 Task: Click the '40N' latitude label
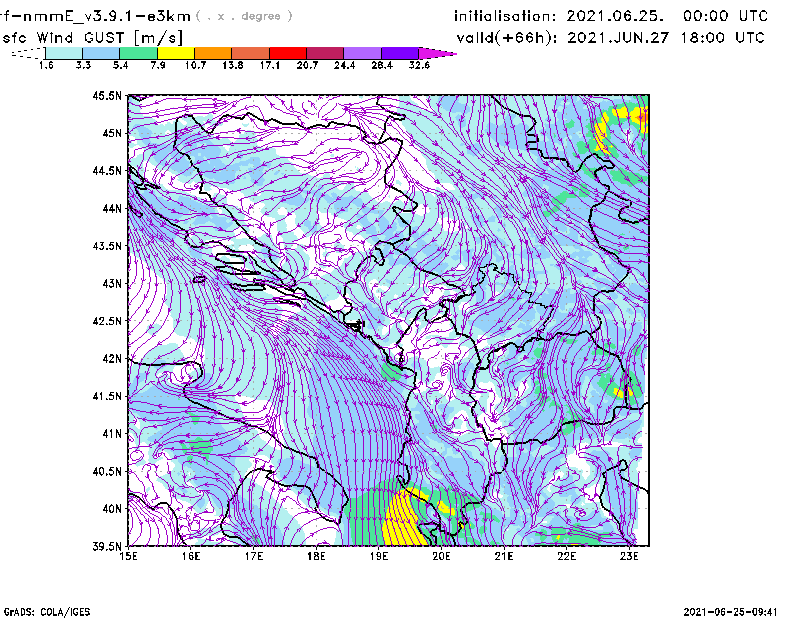pyautogui.click(x=112, y=509)
